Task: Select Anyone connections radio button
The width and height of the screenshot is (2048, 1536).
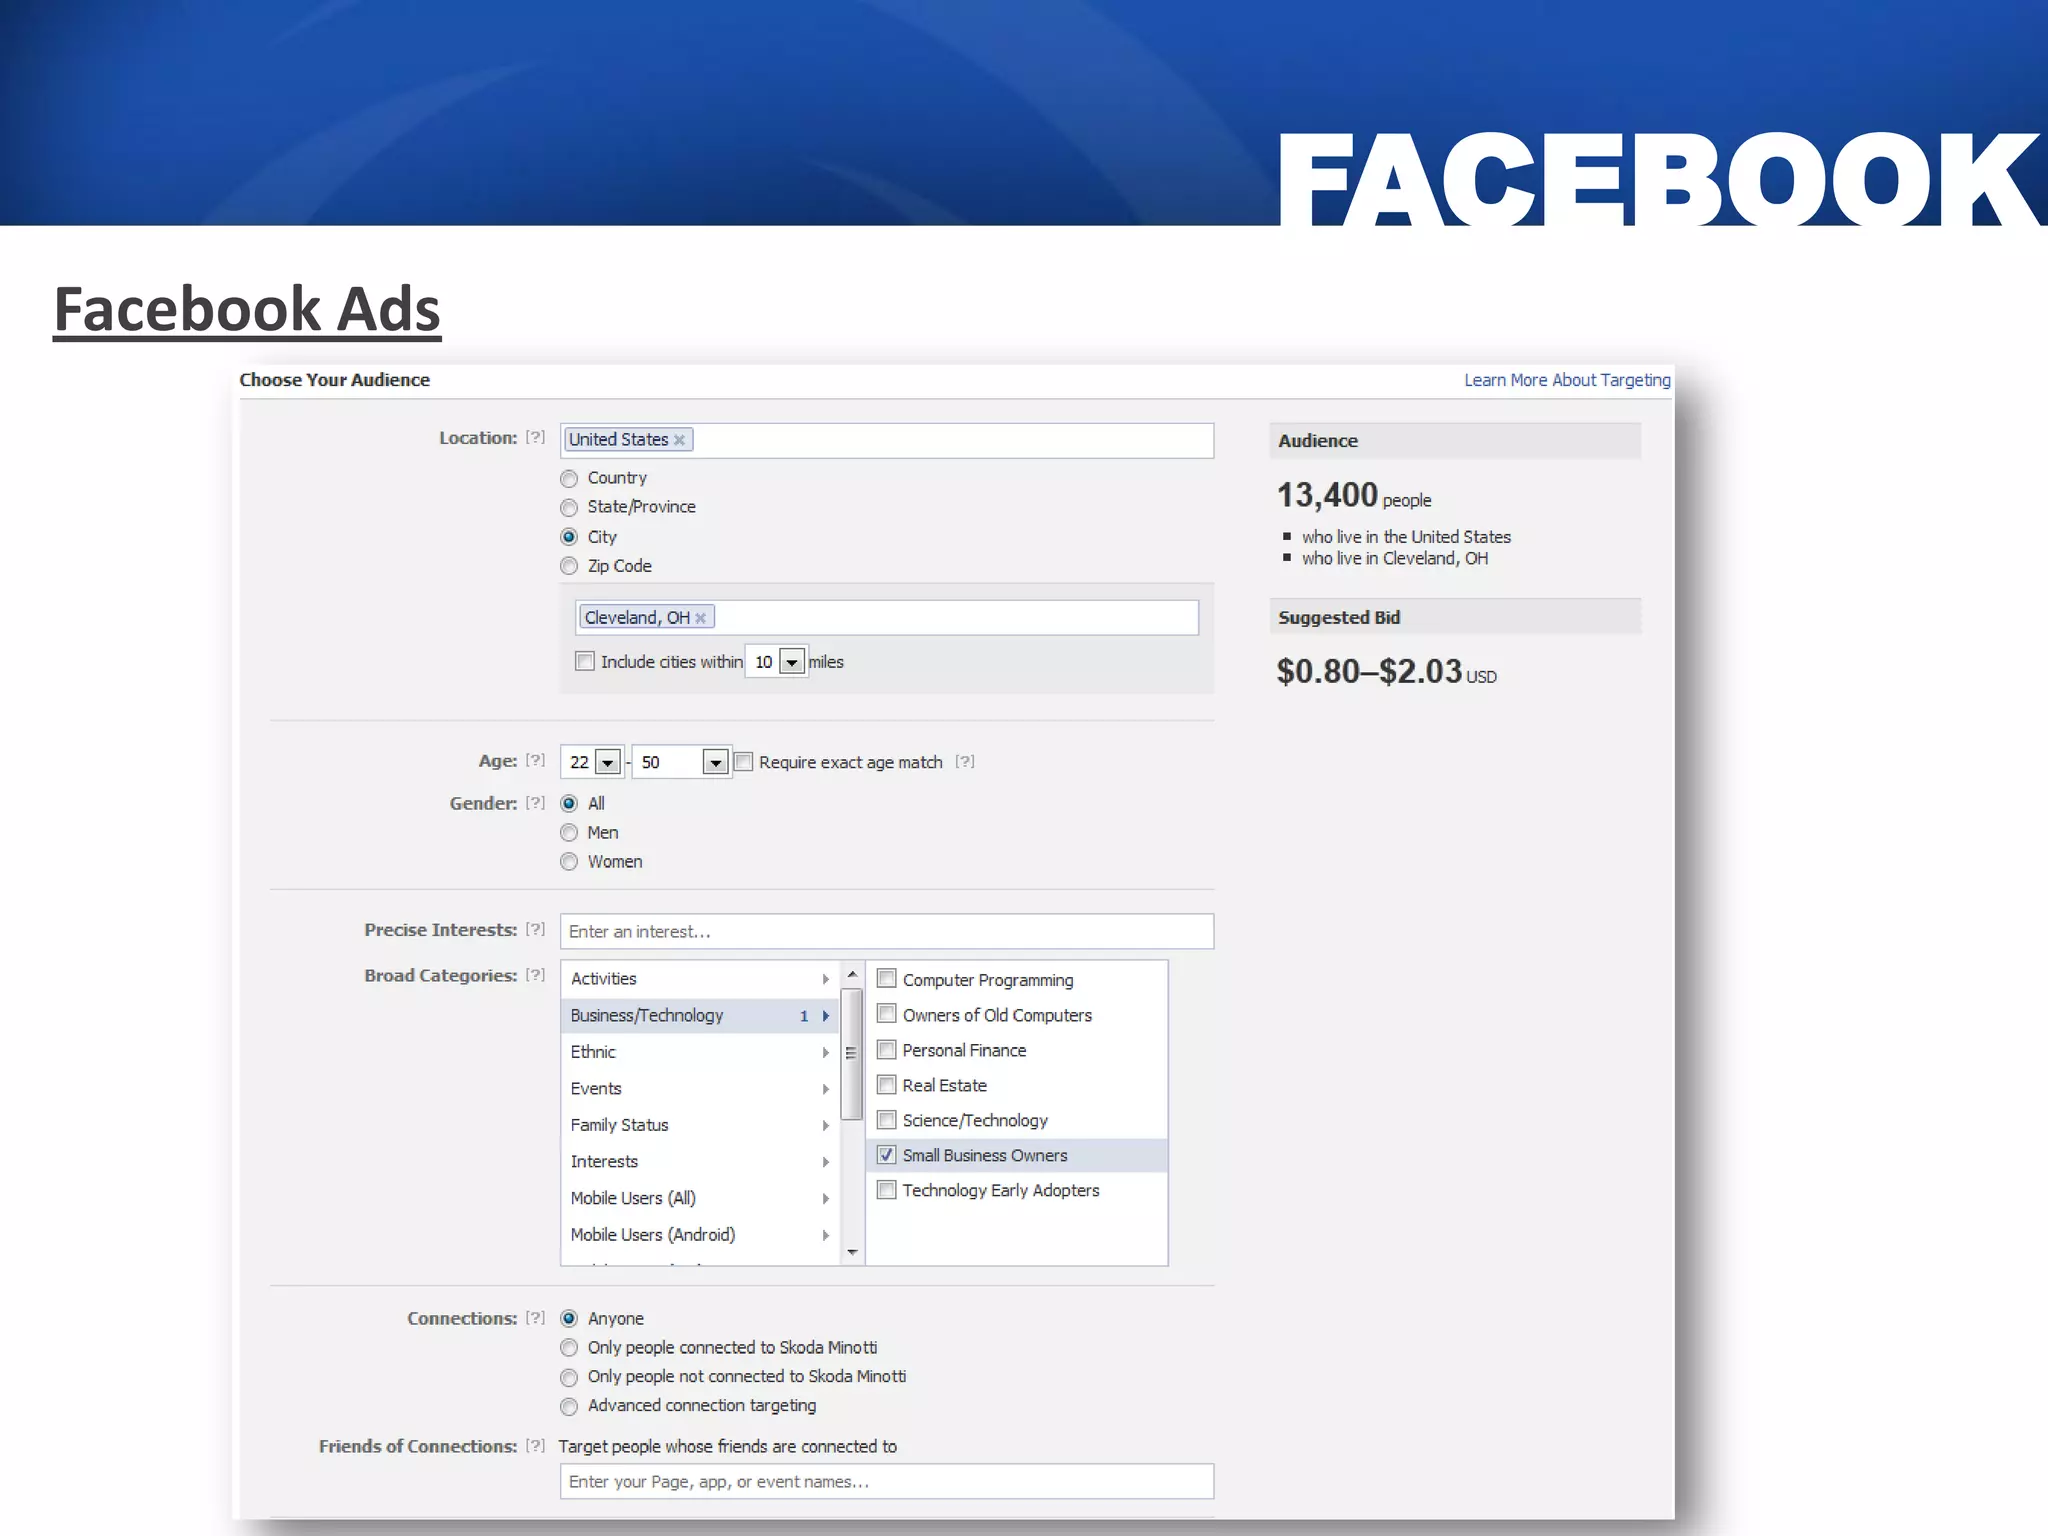Action: pos(569,1318)
